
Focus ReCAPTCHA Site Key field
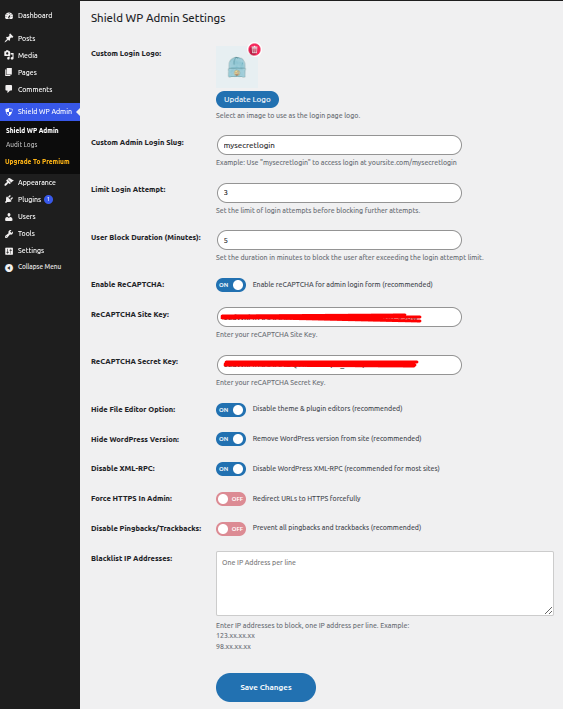tap(339, 317)
